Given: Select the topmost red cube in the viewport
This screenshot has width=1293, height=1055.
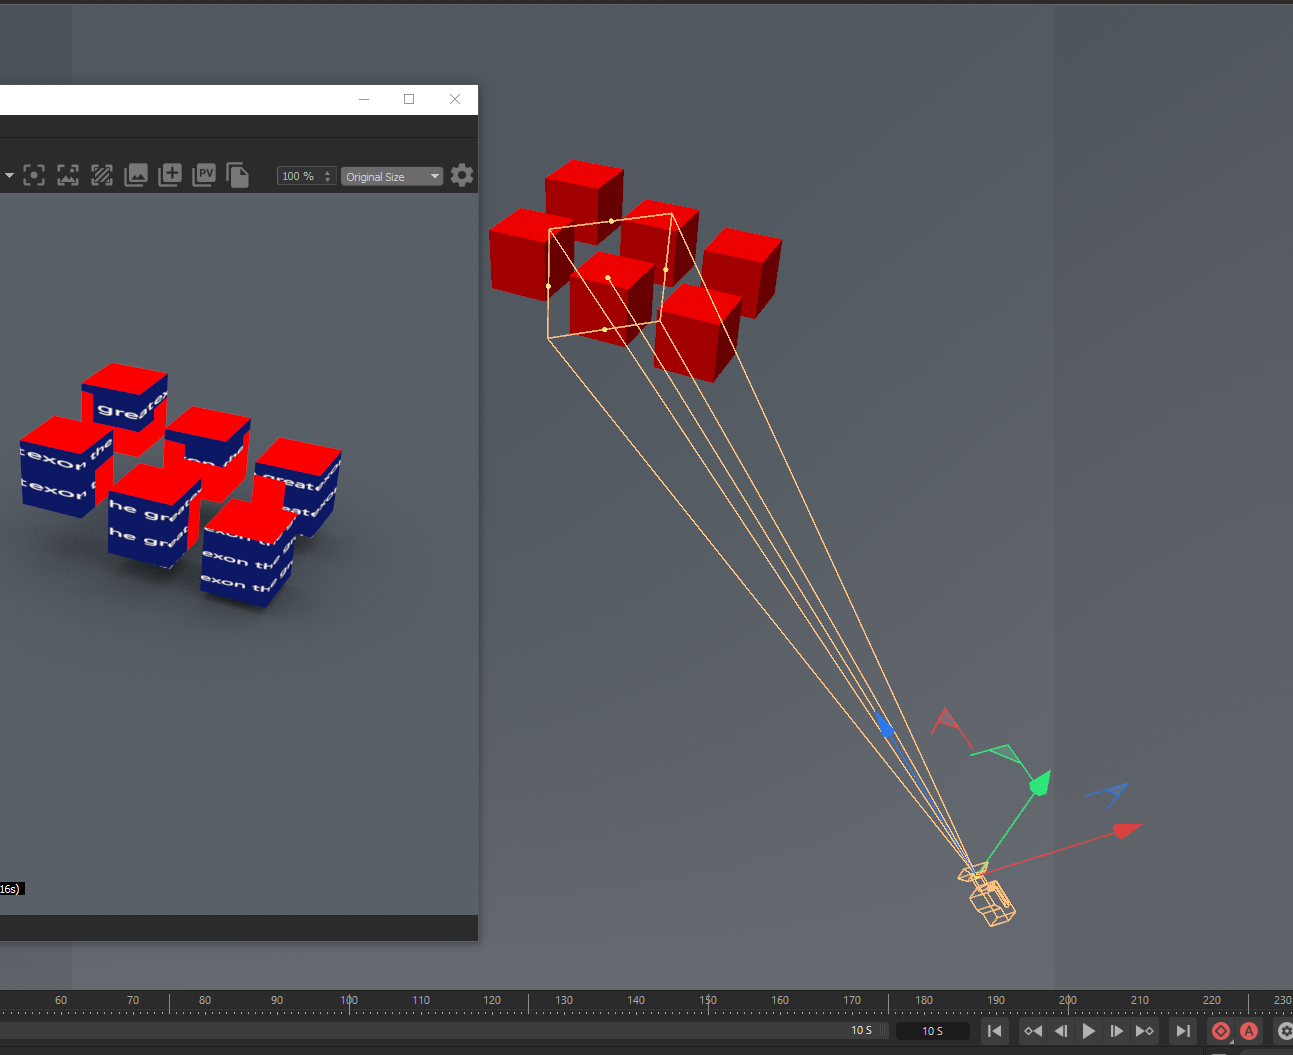Looking at the screenshot, I should 583,200.
